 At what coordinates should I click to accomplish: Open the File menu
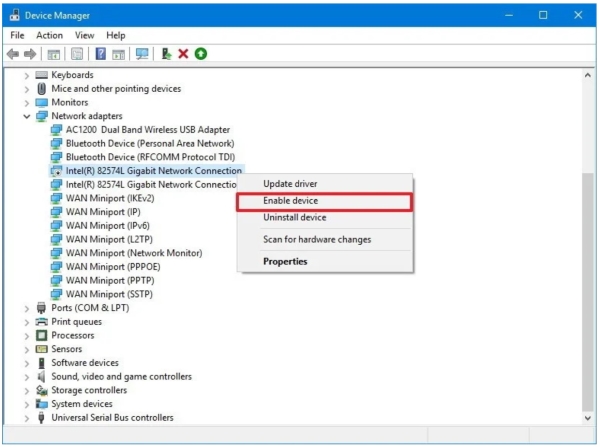coord(17,36)
